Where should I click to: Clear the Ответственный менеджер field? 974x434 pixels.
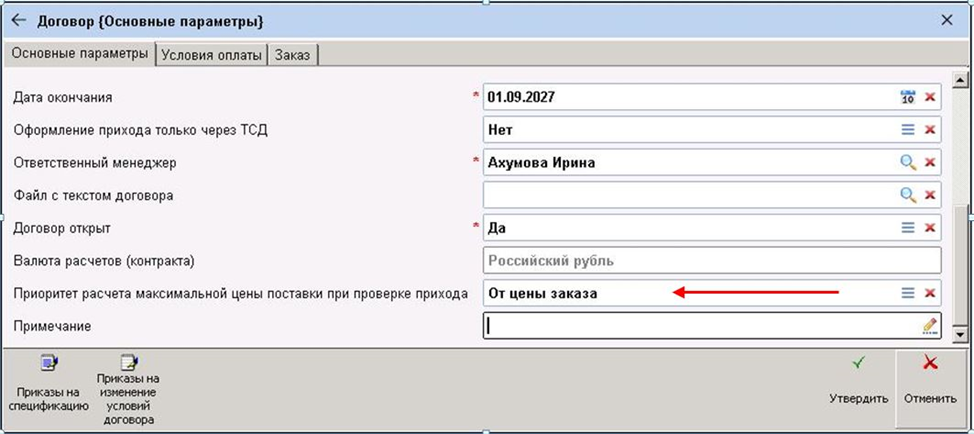pyautogui.click(x=930, y=162)
